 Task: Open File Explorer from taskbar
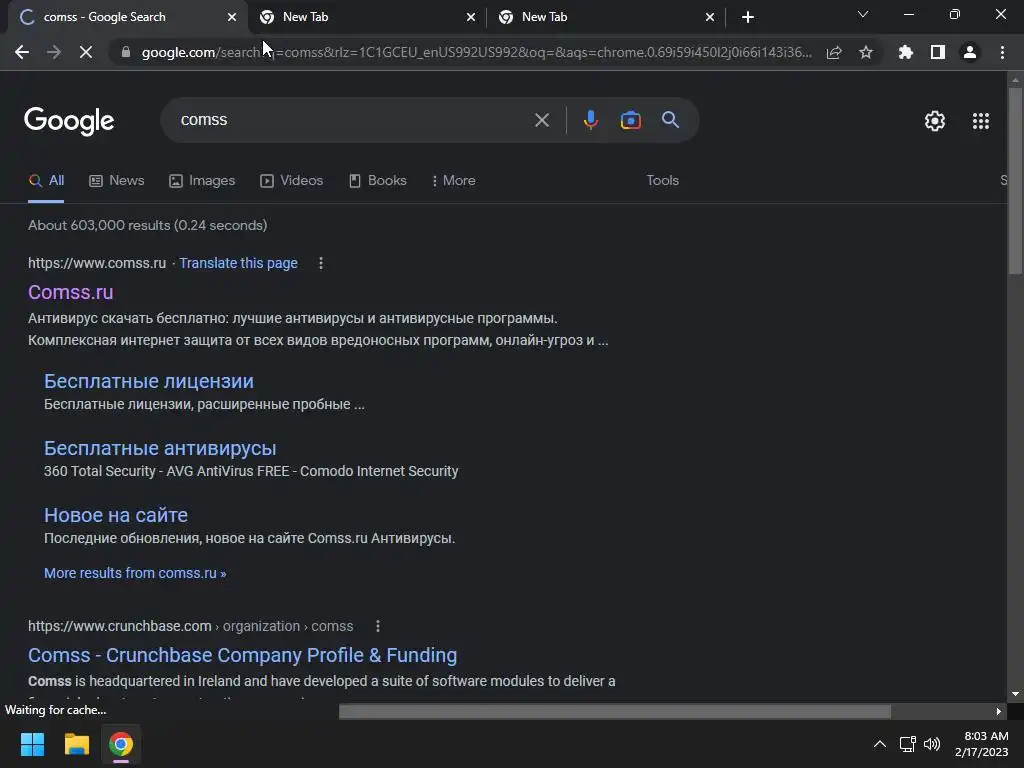coord(76,744)
